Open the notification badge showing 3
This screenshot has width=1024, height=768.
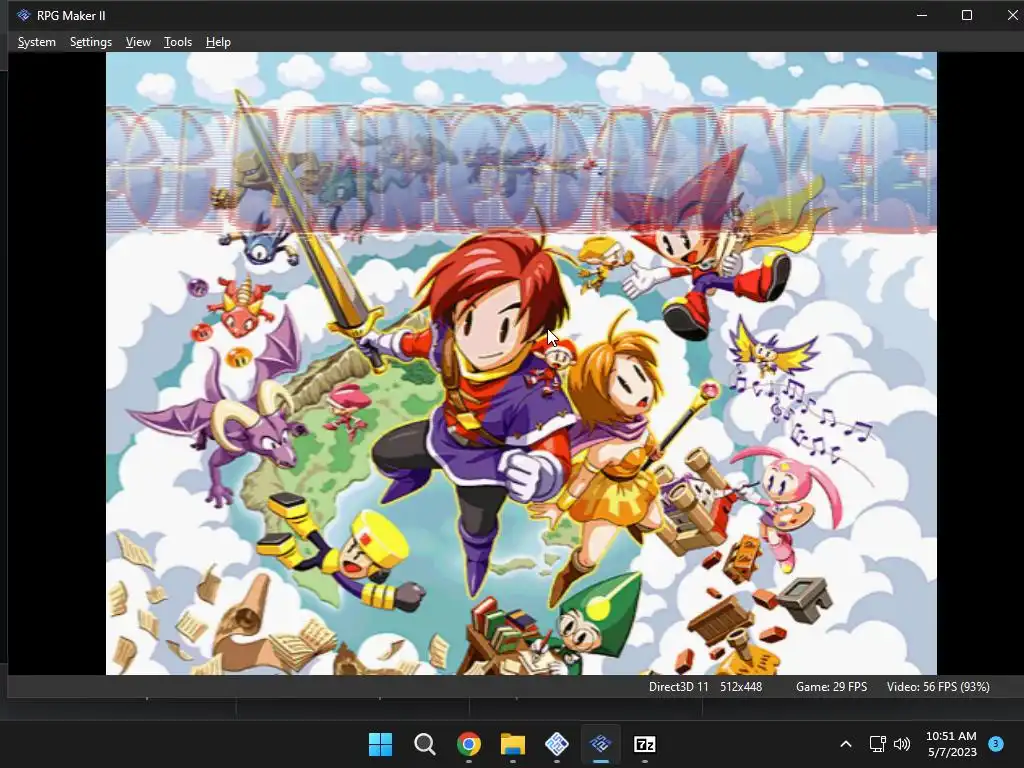pos(996,743)
